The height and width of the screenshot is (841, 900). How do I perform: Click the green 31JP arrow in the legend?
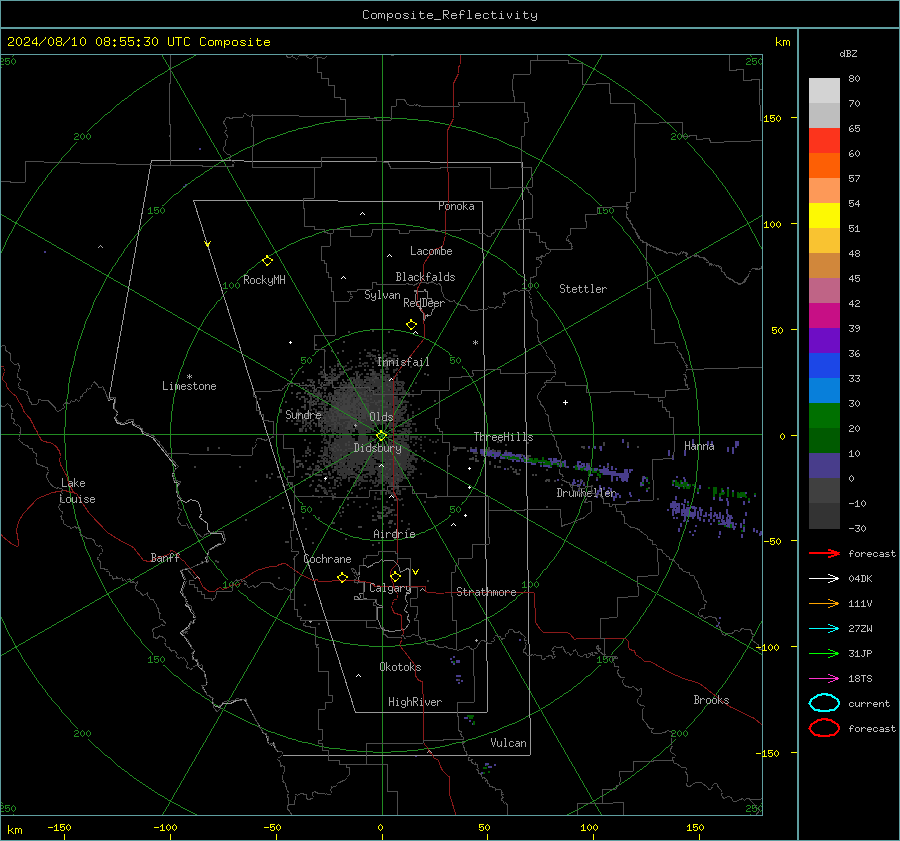[824, 653]
